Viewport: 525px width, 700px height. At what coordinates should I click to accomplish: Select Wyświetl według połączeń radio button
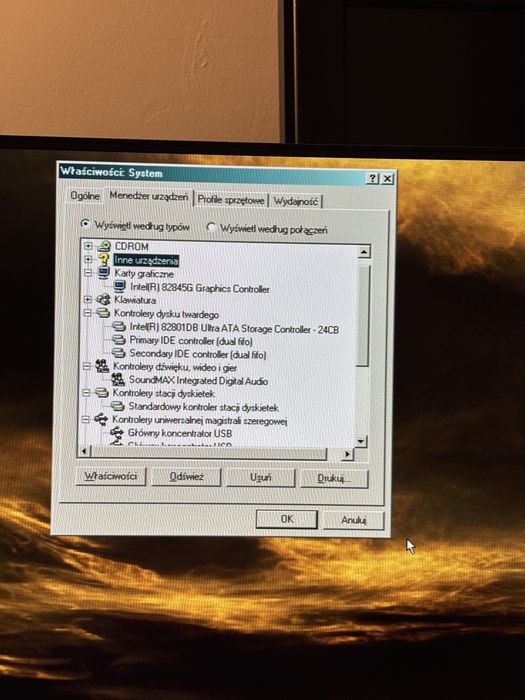coord(211,227)
